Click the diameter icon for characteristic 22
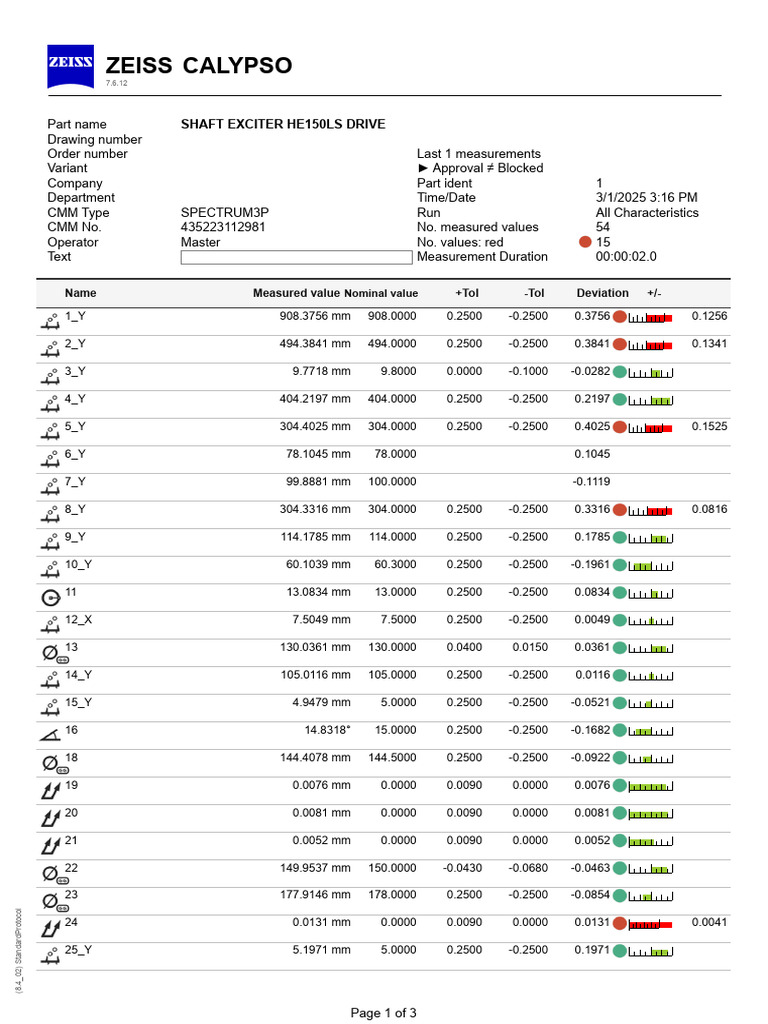The width and height of the screenshot is (768, 1024). (53, 874)
